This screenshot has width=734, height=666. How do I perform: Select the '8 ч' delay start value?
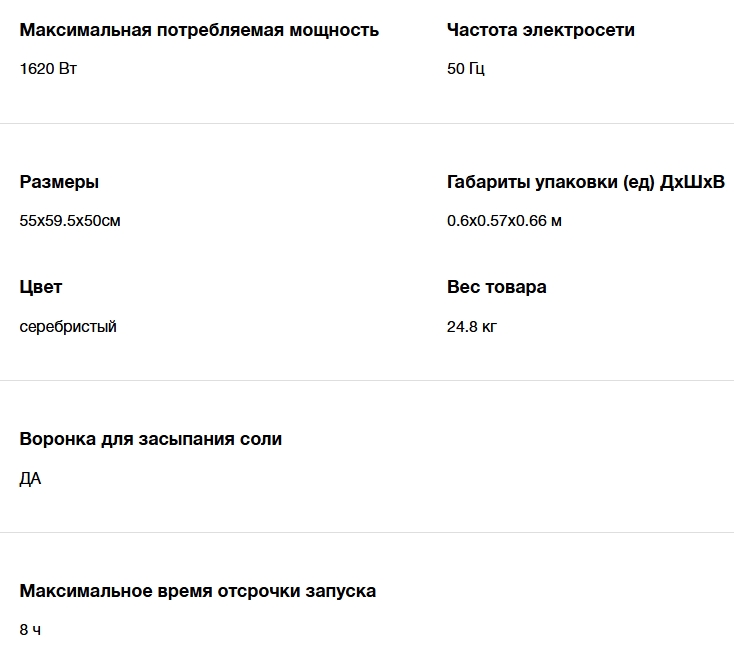click(x=31, y=631)
